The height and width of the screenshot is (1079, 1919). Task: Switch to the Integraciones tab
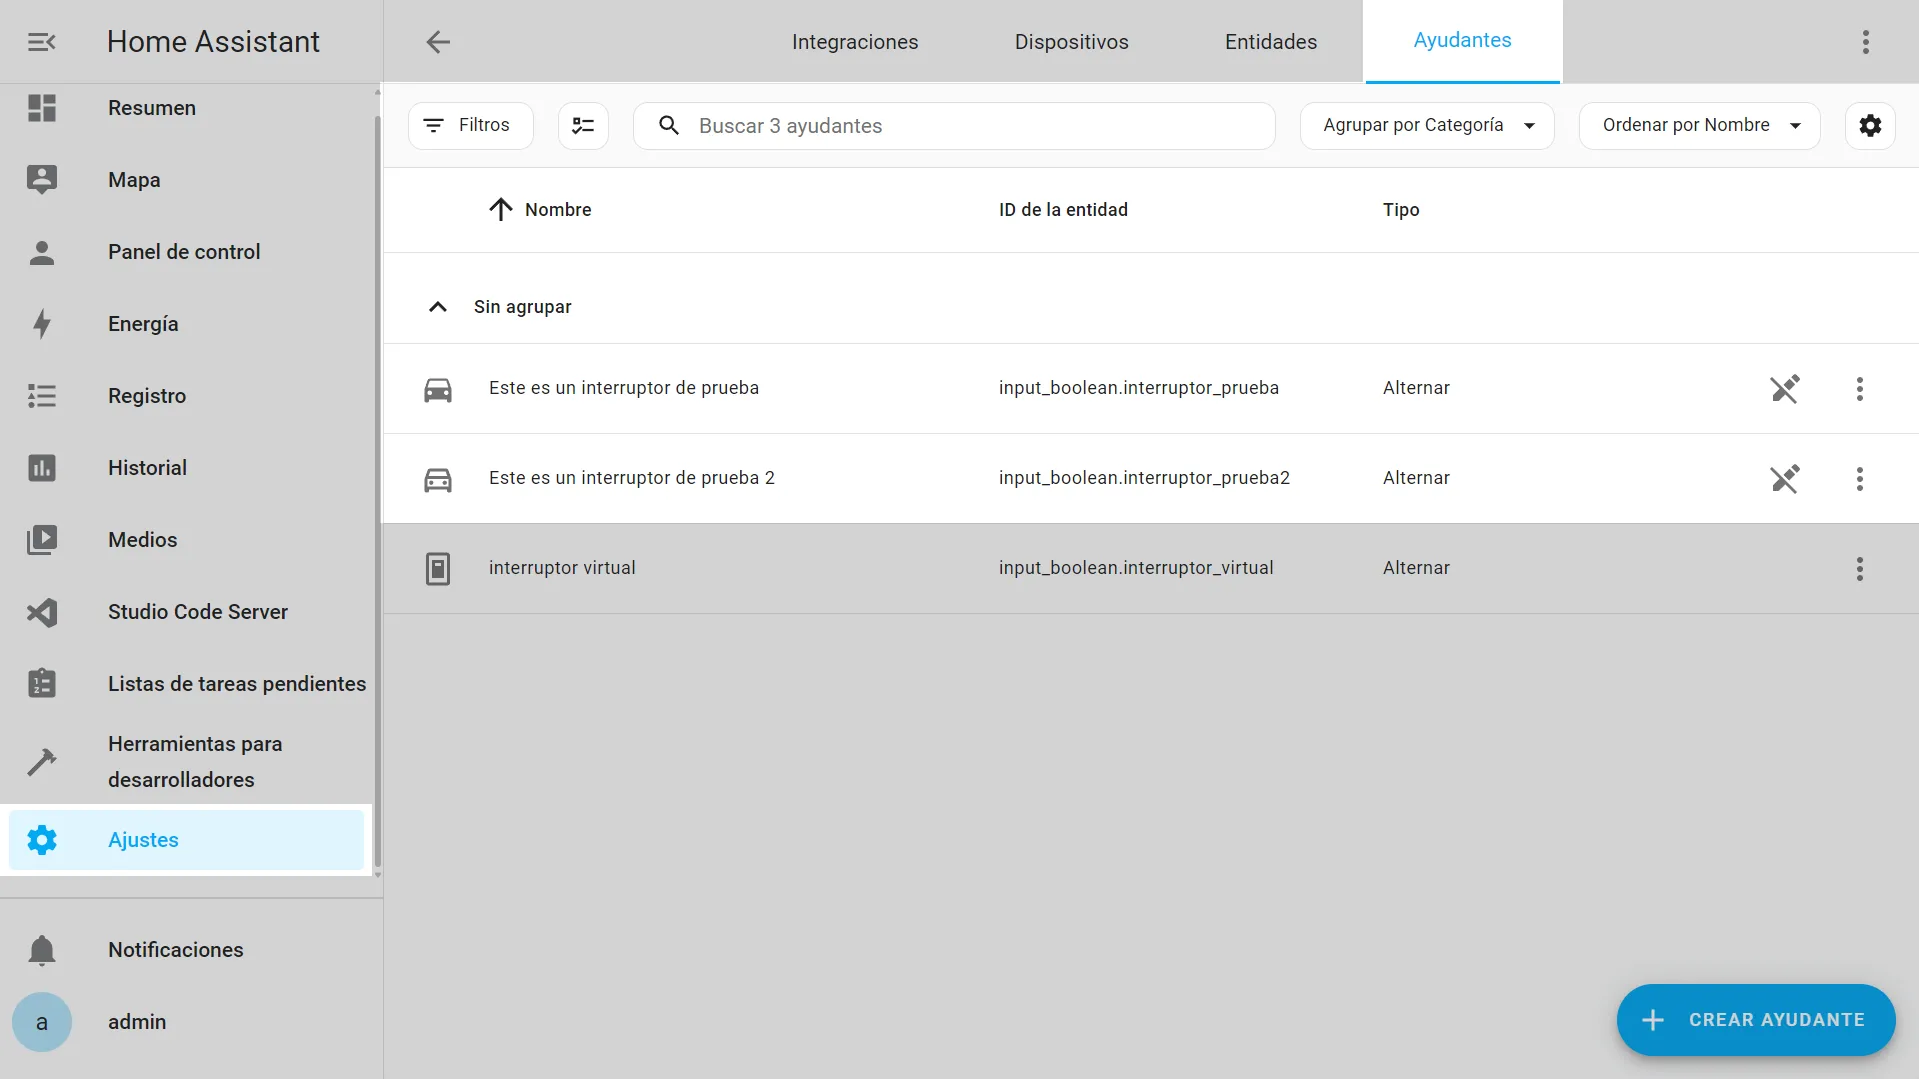[x=855, y=42]
